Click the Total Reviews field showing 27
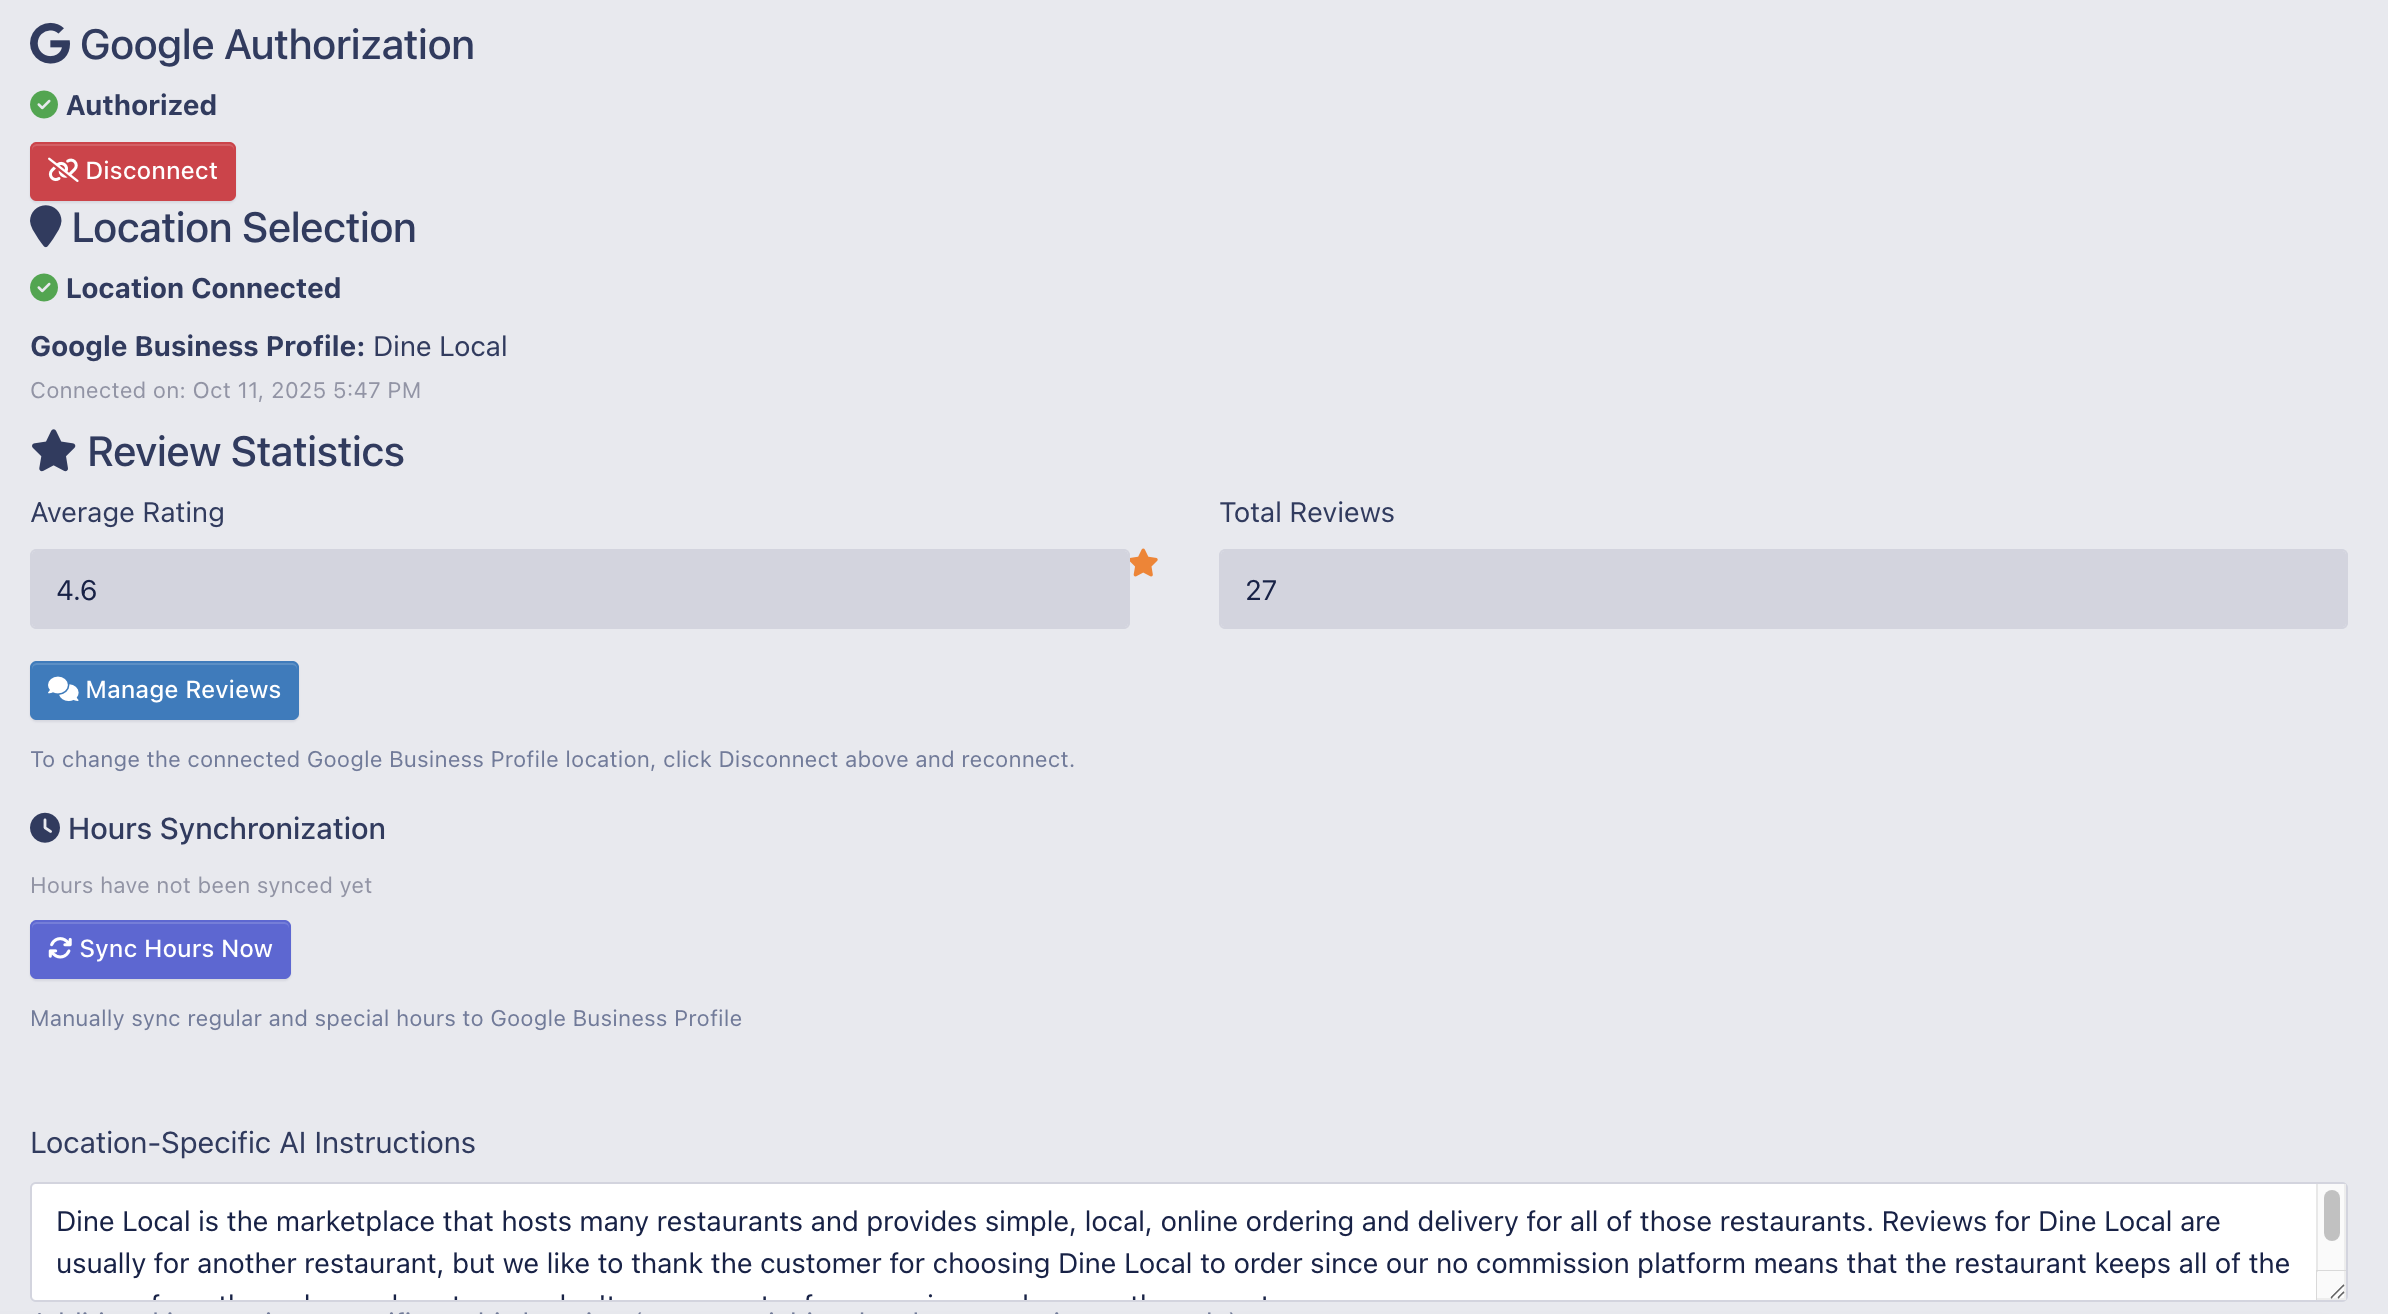2388x1314 pixels. [x=1782, y=589]
